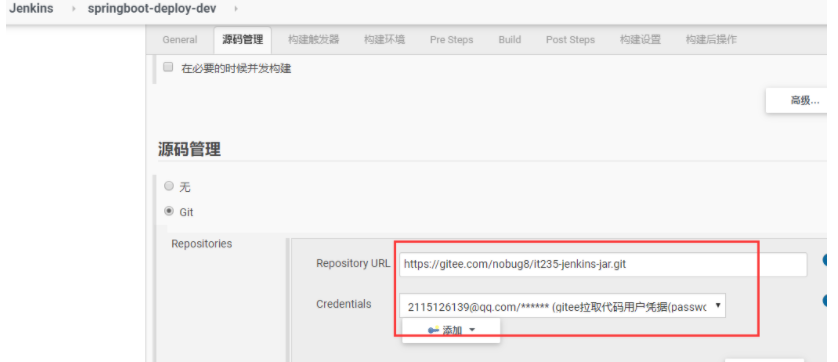
Task: Jump to the Post Steps tab
Action: [570, 40]
